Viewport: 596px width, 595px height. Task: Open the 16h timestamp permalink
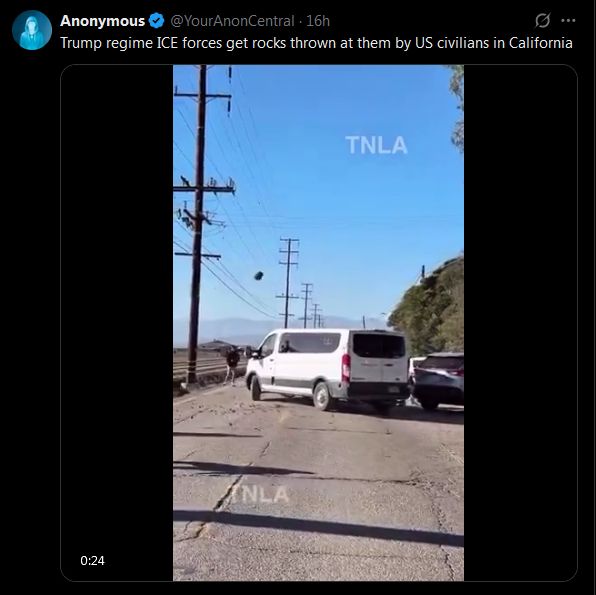tap(318, 21)
